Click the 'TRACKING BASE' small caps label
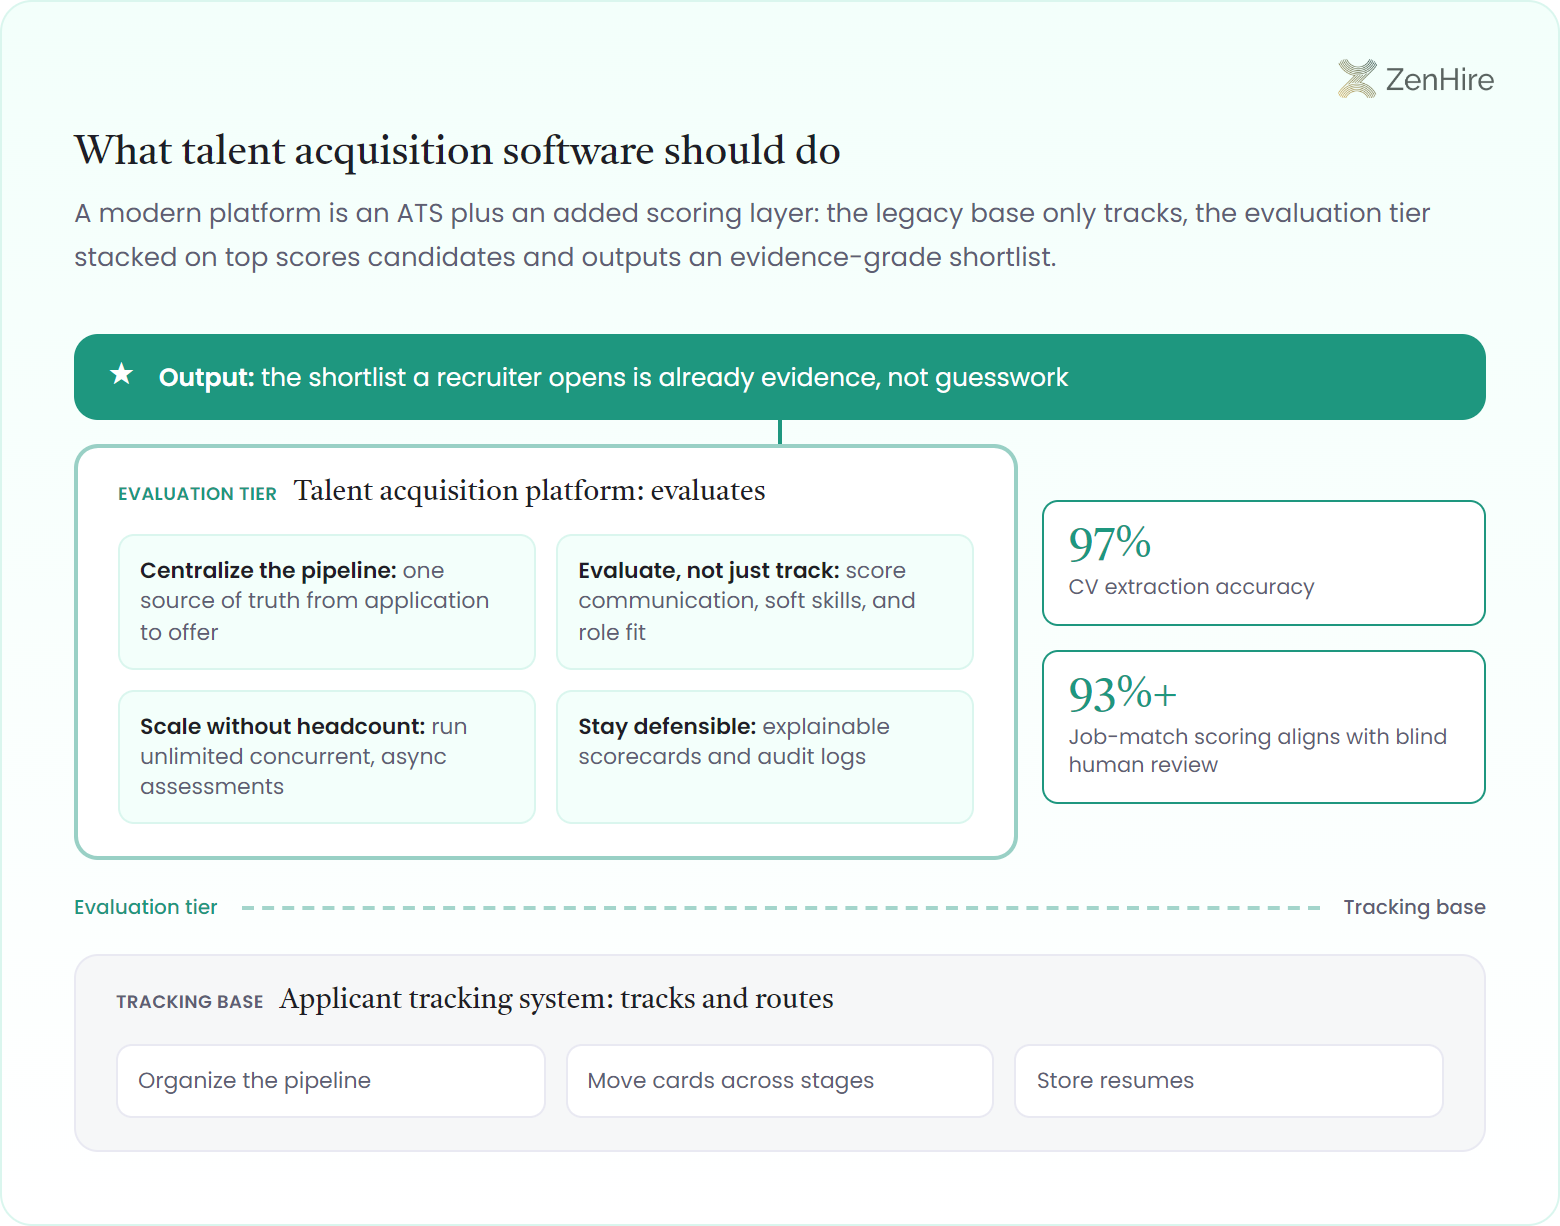This screenshot has height=1226, width=1560. pyautogui.click(x=190, y=1002)
